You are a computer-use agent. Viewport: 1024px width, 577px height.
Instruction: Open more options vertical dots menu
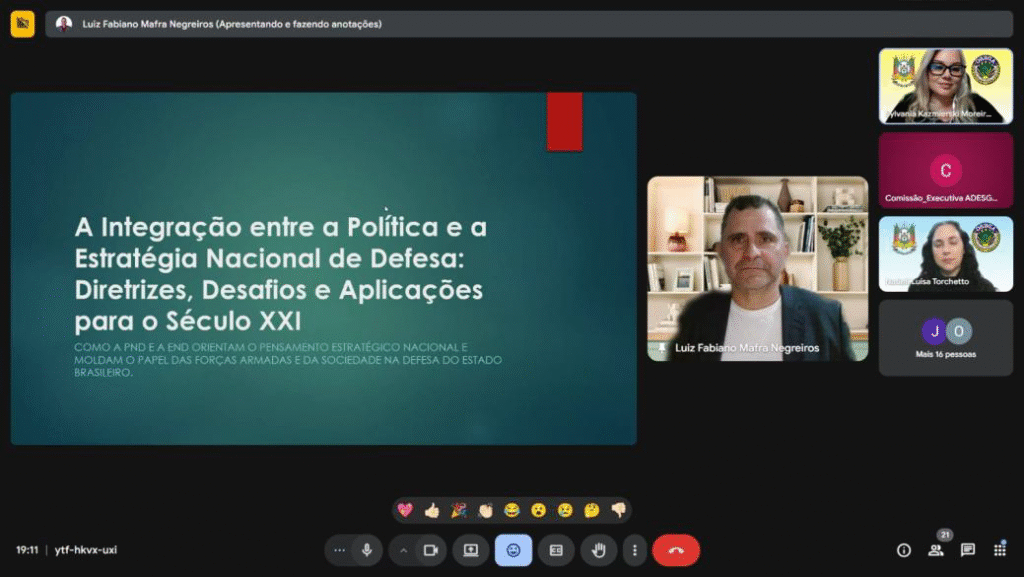coord(634,550)
